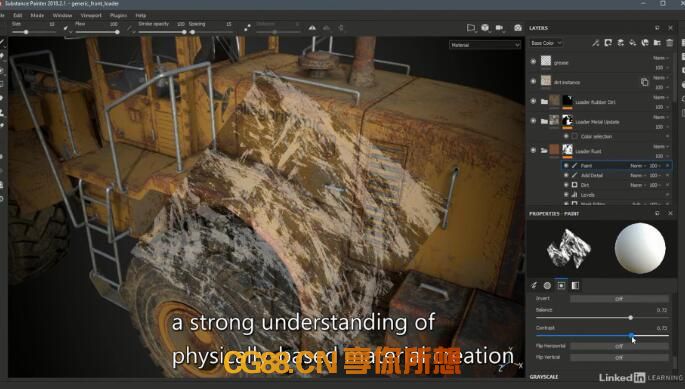Screen dimensions: 685x389
Task: Click the add paint layer icon
Action: pyautogui.click(x=620, y=43)
